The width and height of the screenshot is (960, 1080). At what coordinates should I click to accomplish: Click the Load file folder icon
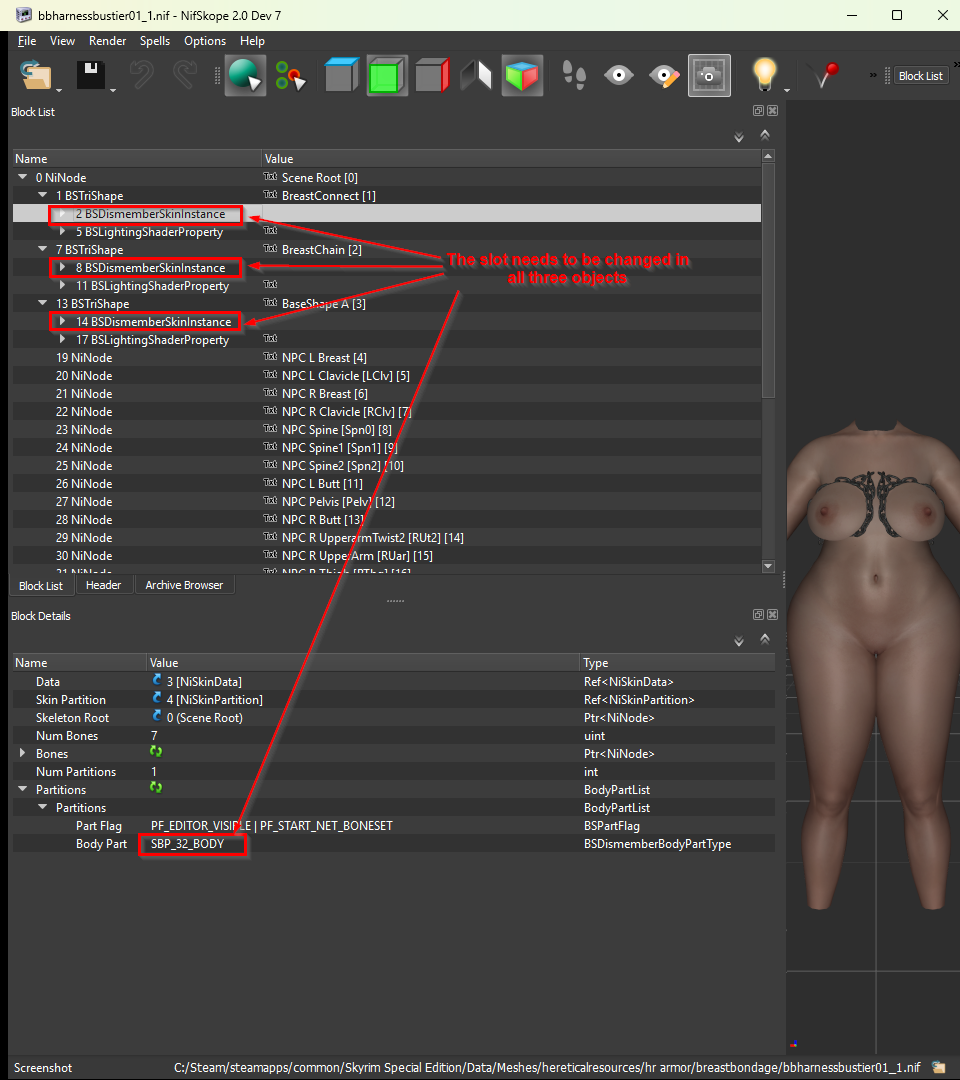point(36,74)
